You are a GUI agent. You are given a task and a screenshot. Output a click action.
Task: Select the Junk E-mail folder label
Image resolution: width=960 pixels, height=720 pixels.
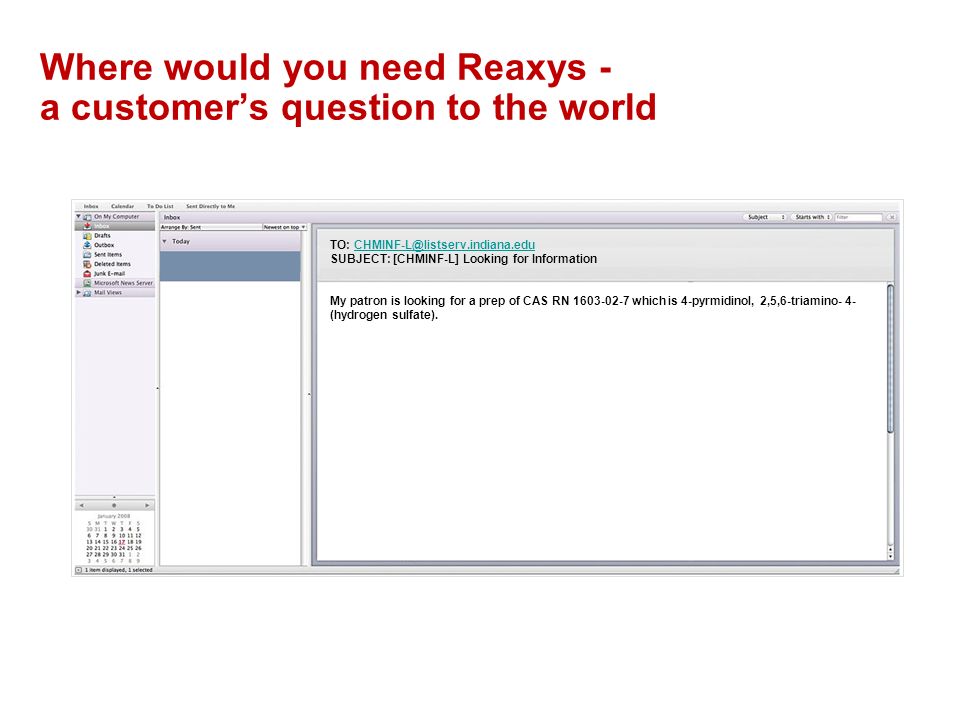coord(110,274)
